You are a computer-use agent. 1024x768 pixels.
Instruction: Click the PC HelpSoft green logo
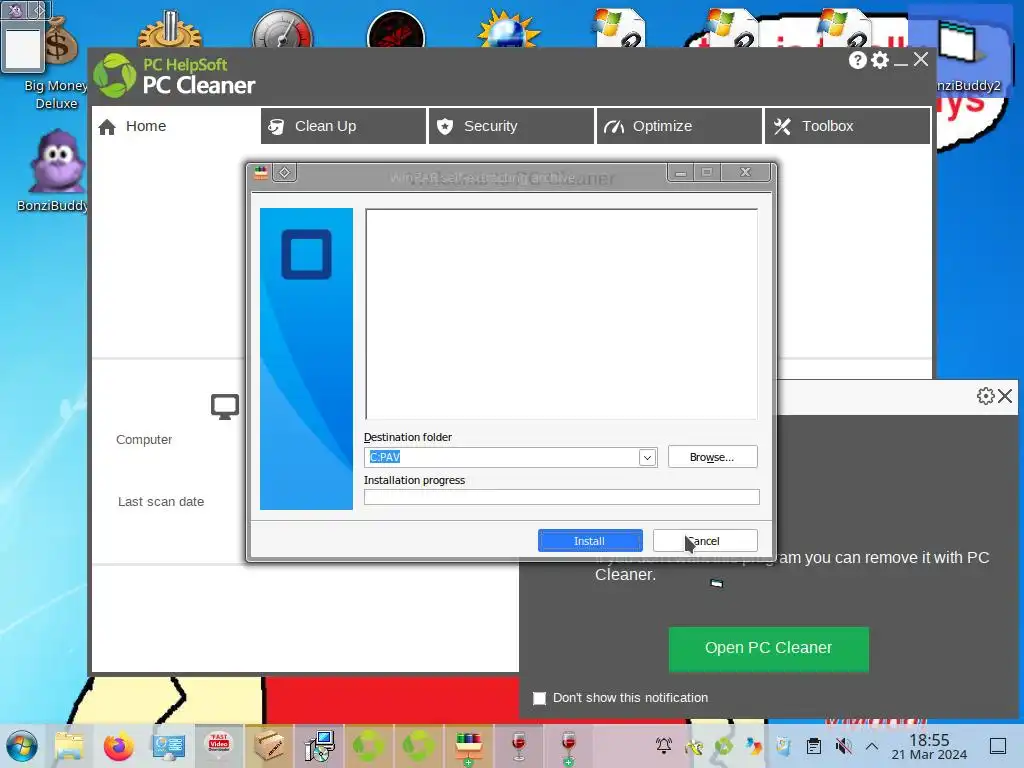click(114, 75)
